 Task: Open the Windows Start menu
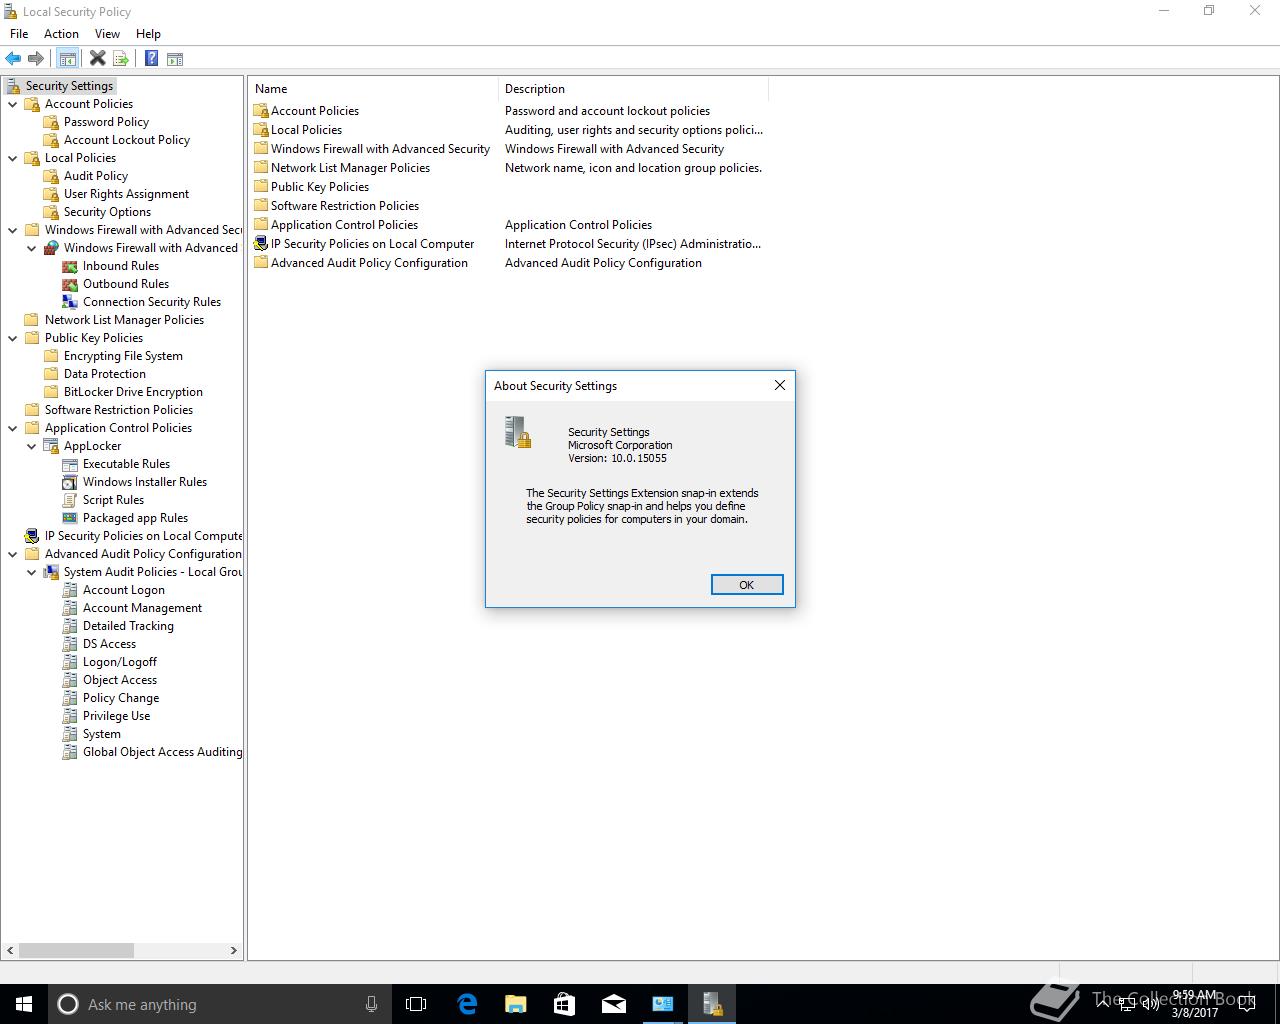point(24,1004)
